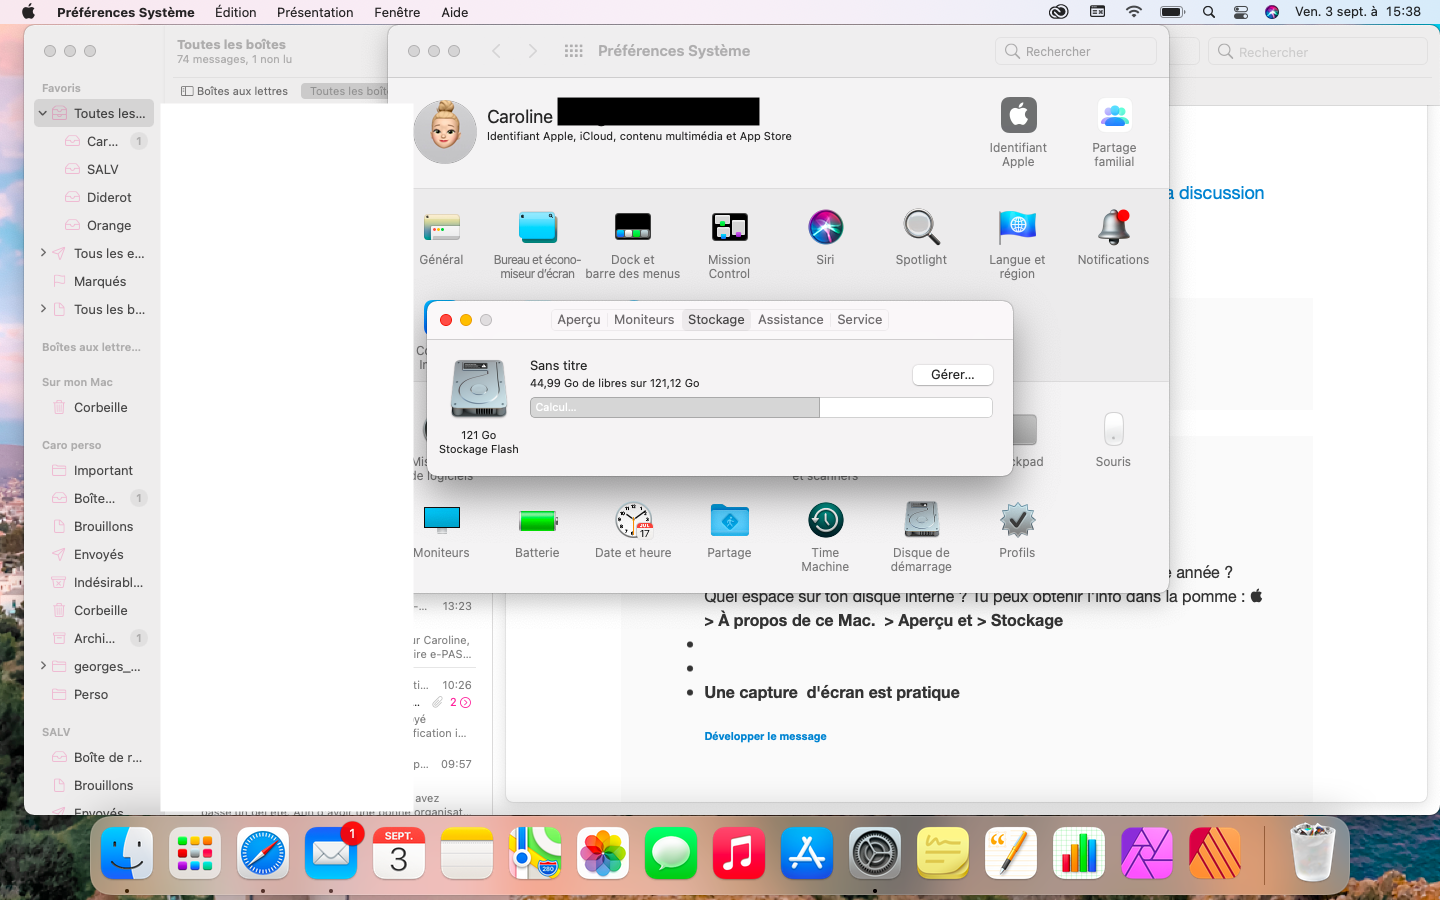The image size is (1440, 900).
Task: Select the Diderot inbox in Mail
Action: click(x=93, y=197)
